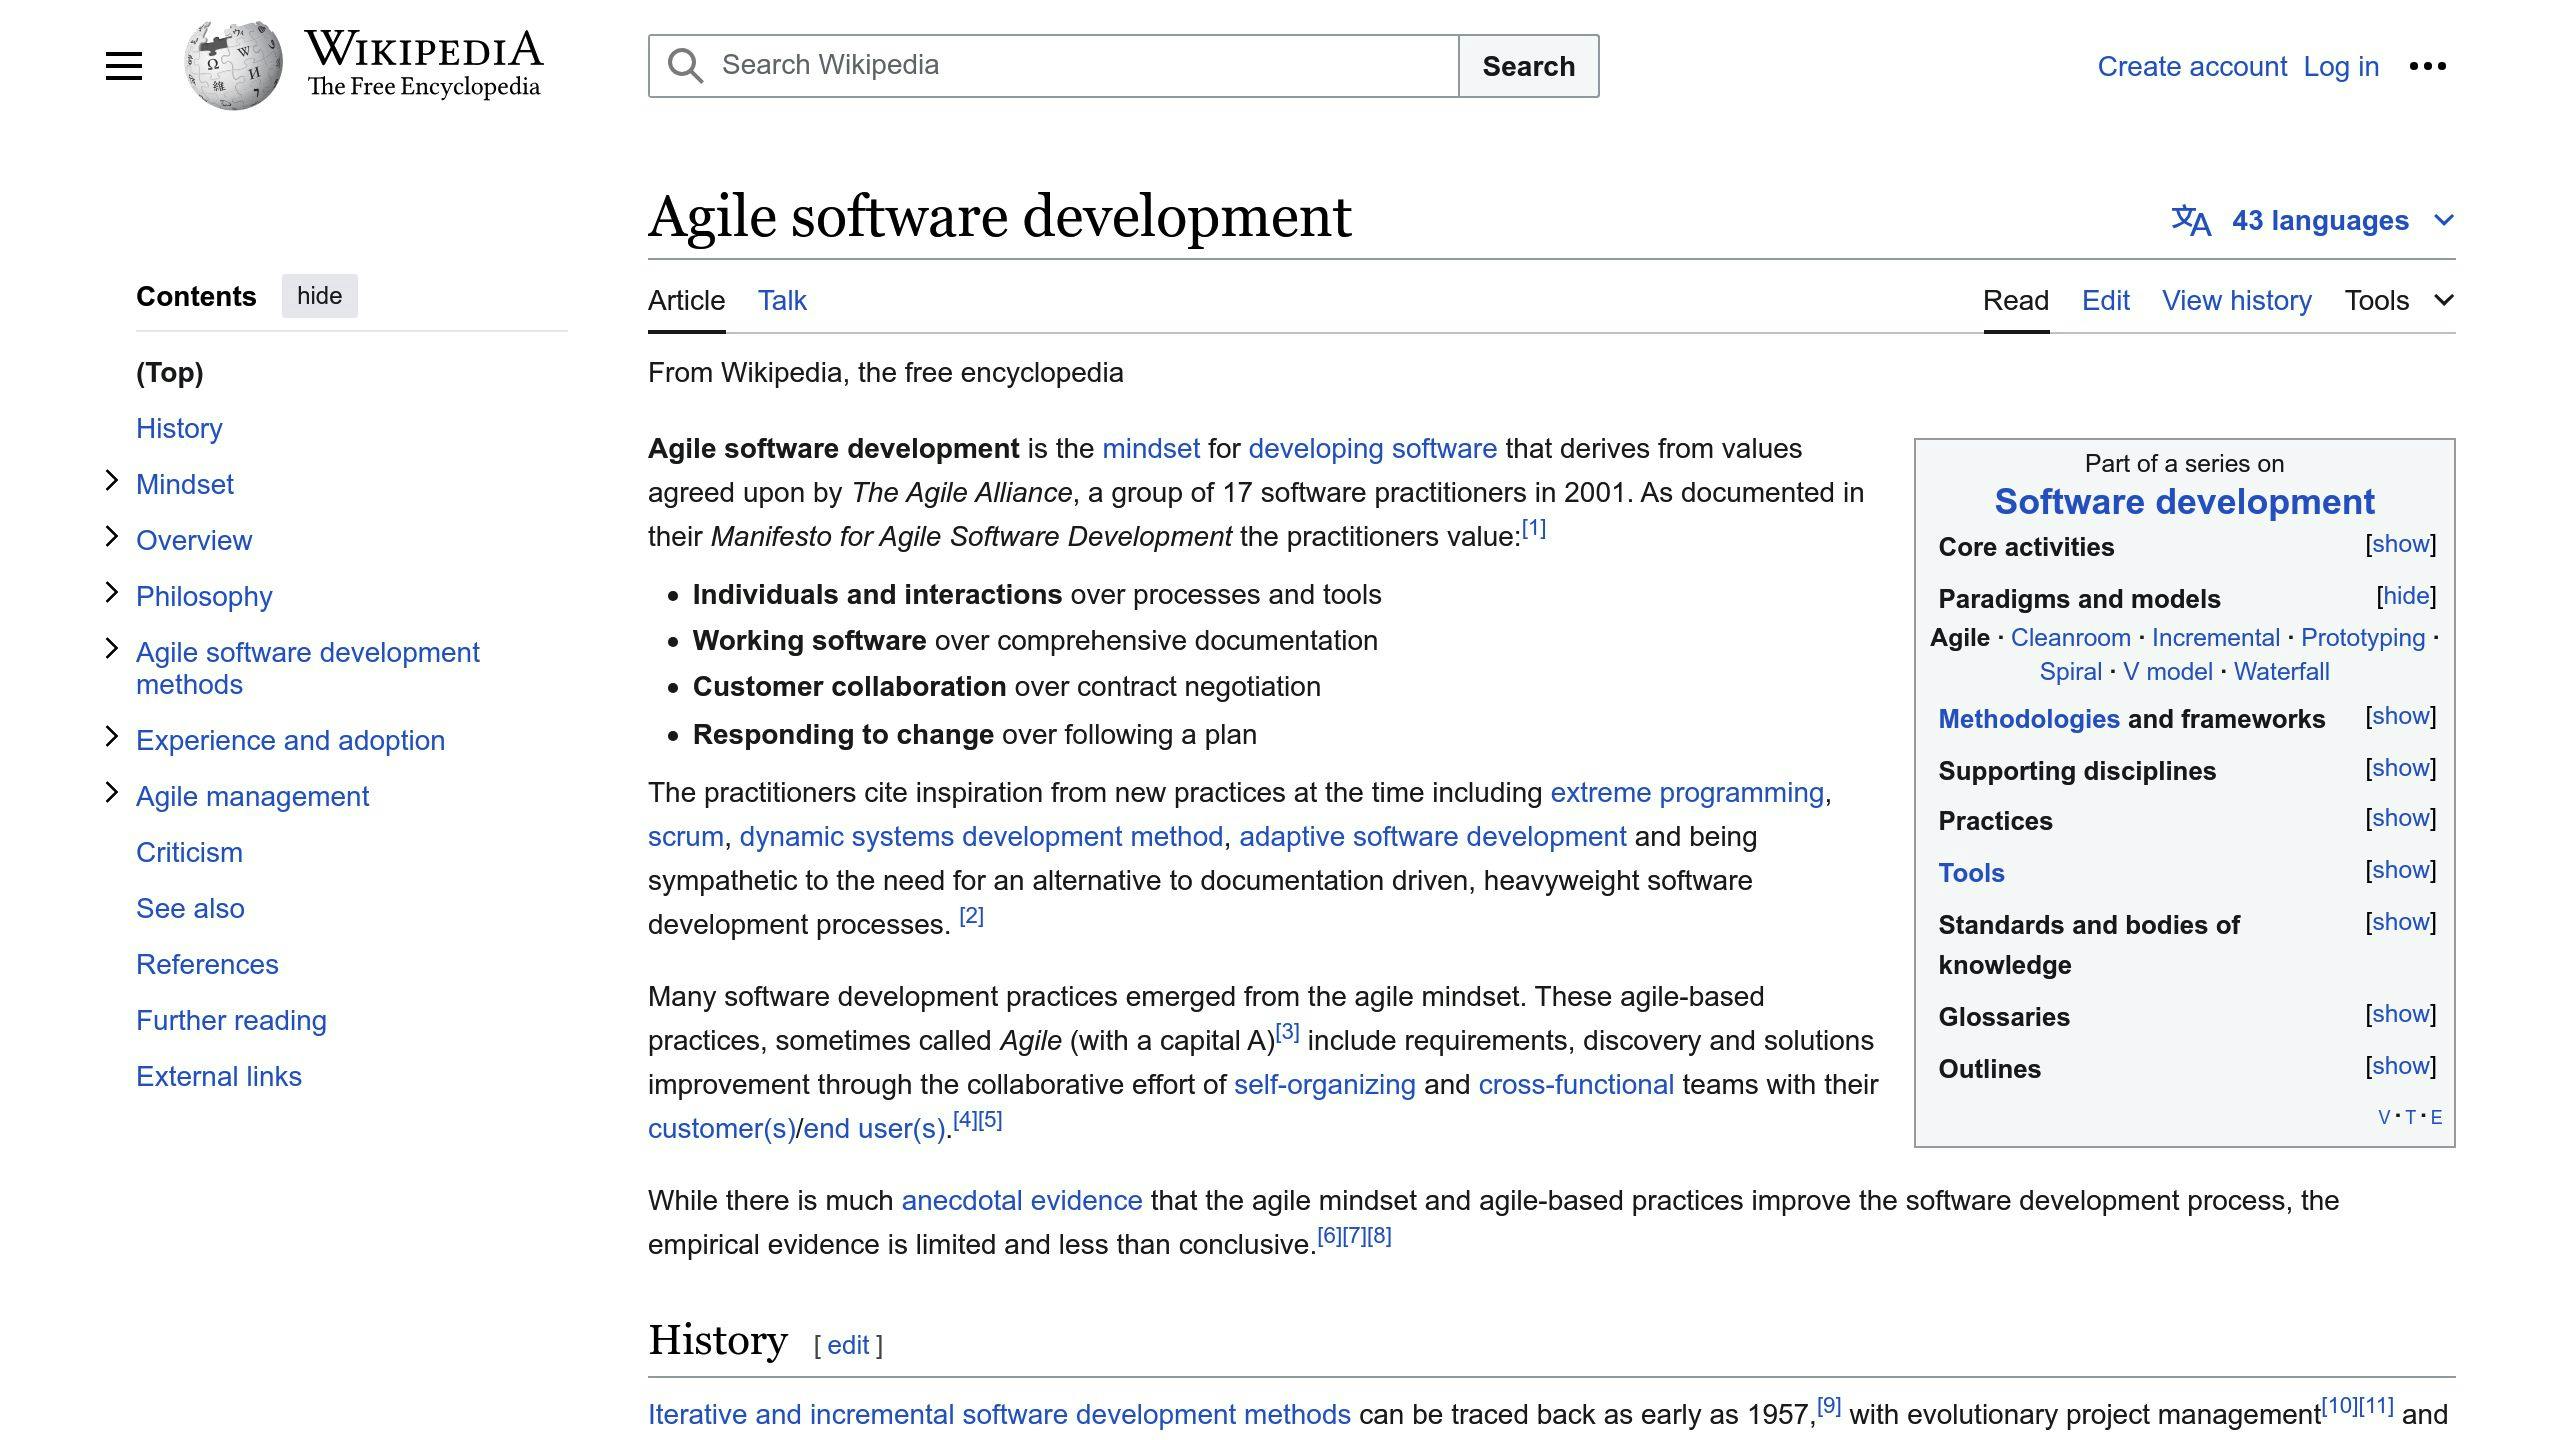Switch to the Talk tab
Screen dimensions: 2560x1440
tap(781, 300)
